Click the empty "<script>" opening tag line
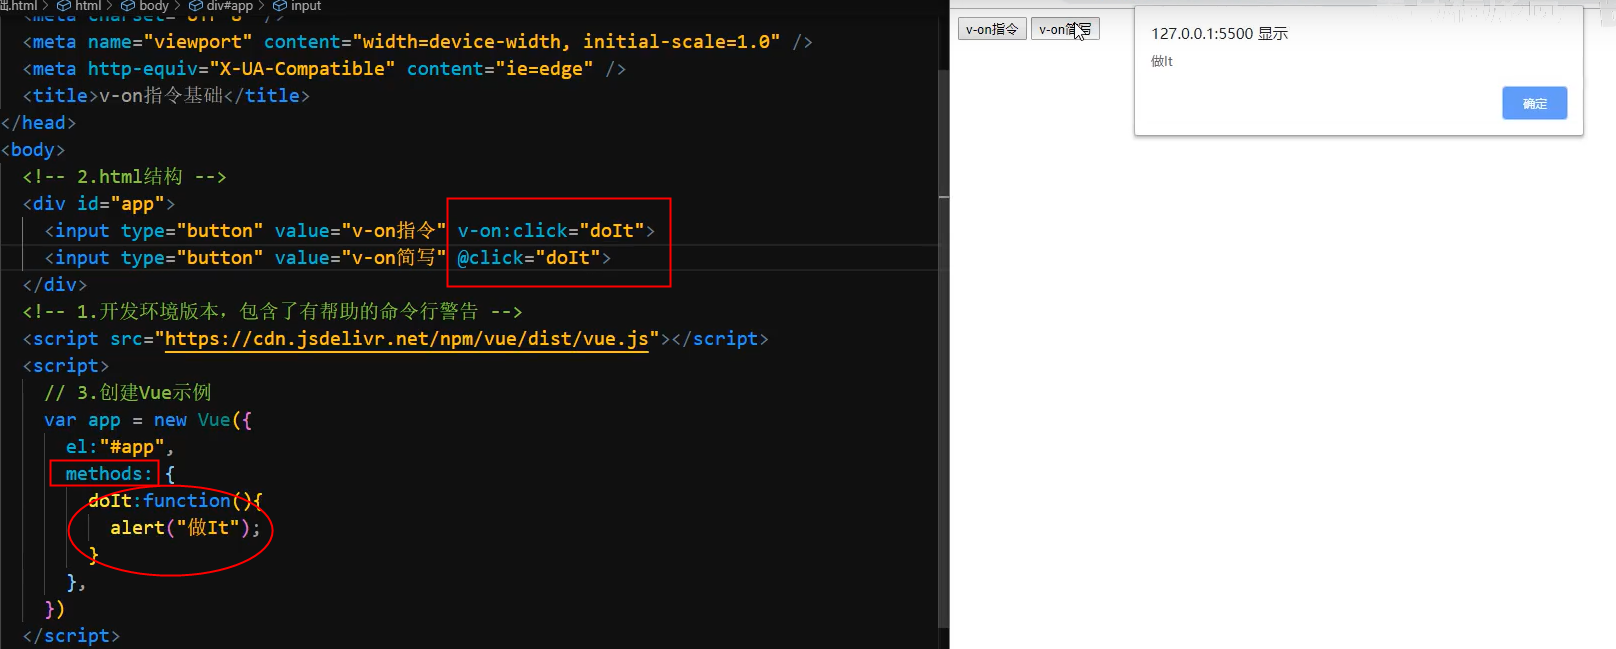 (66, 366)
